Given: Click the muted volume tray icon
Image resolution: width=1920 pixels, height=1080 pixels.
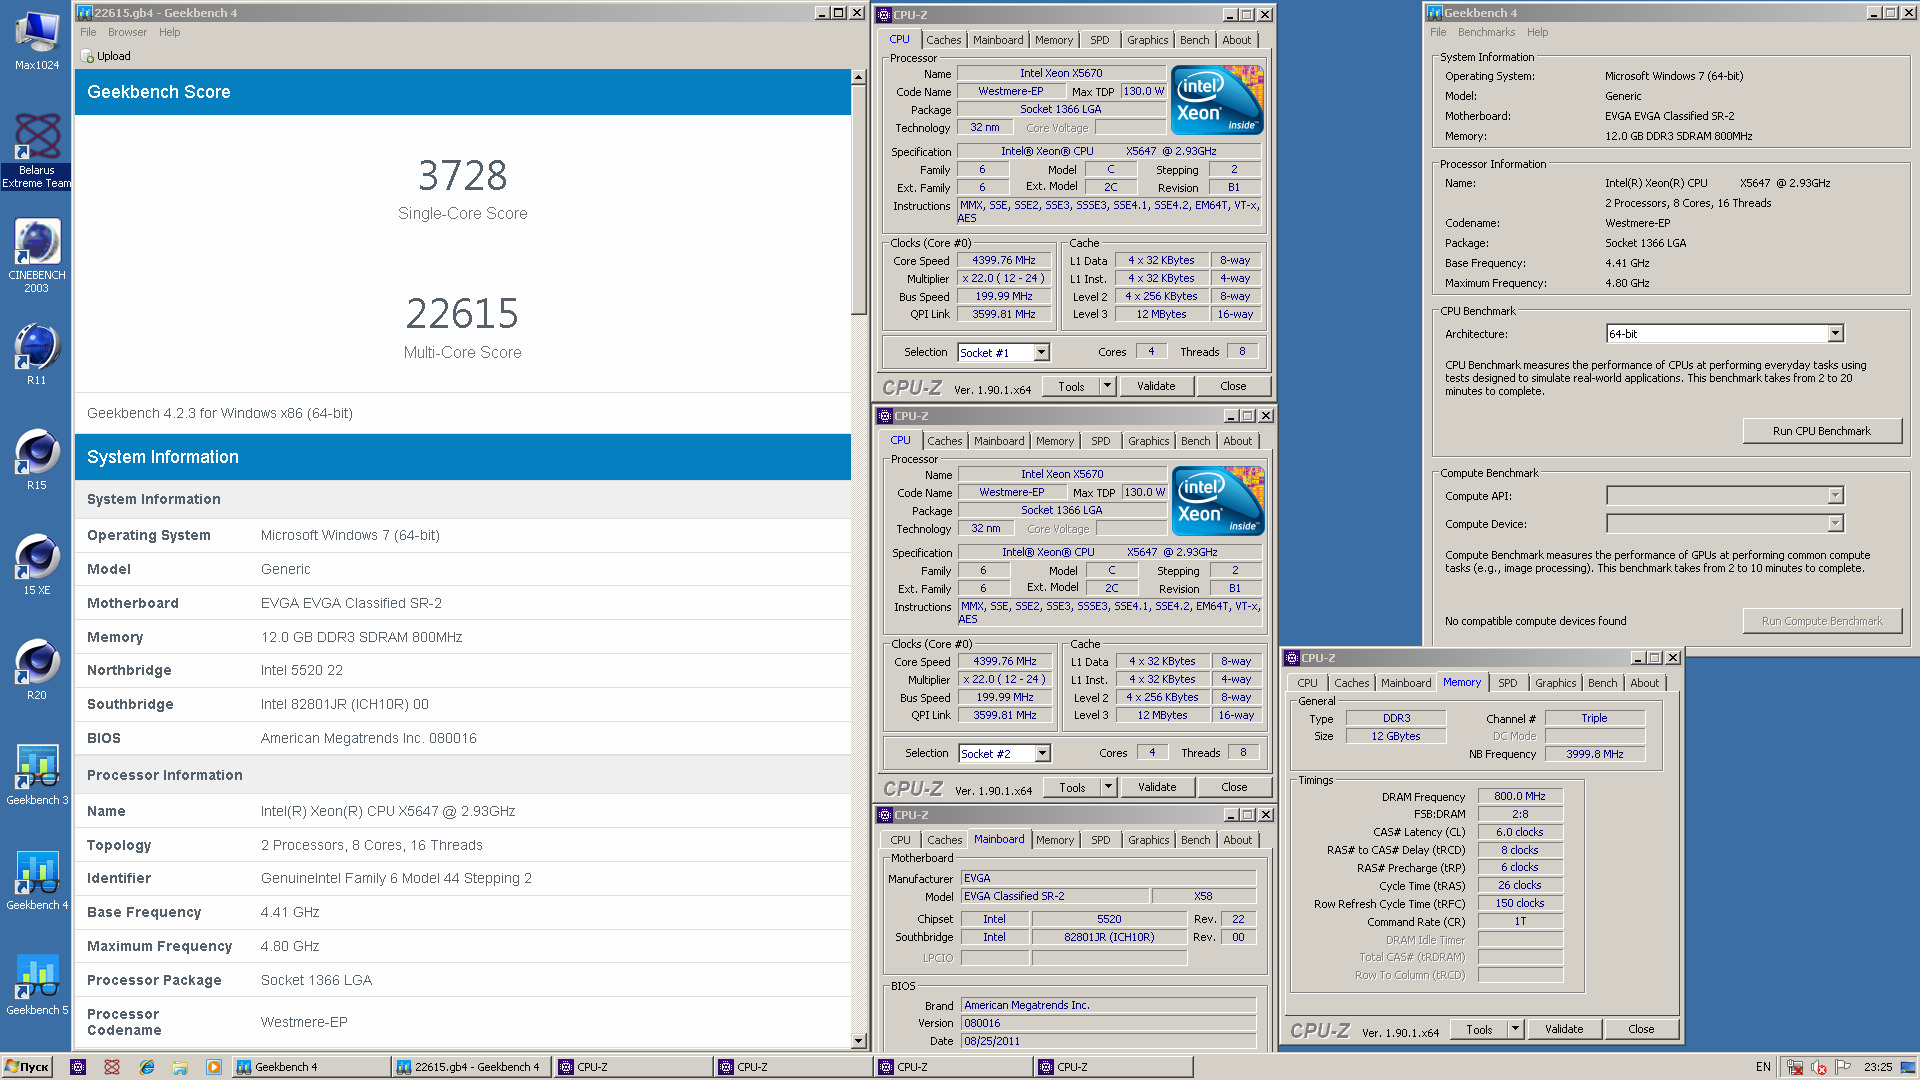Looking at the screenshot, I should [1819, 1067].
